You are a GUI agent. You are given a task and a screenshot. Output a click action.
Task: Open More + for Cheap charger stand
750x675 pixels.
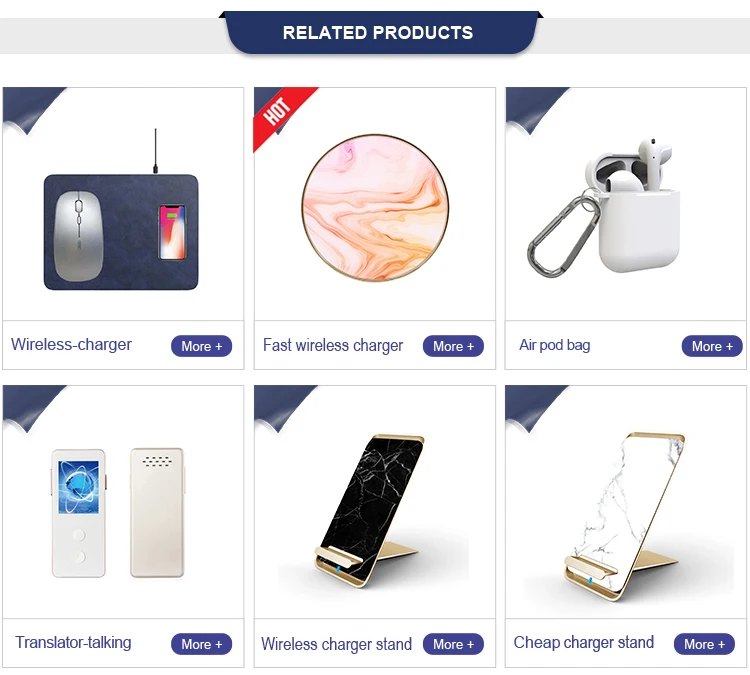coord(704,644)
